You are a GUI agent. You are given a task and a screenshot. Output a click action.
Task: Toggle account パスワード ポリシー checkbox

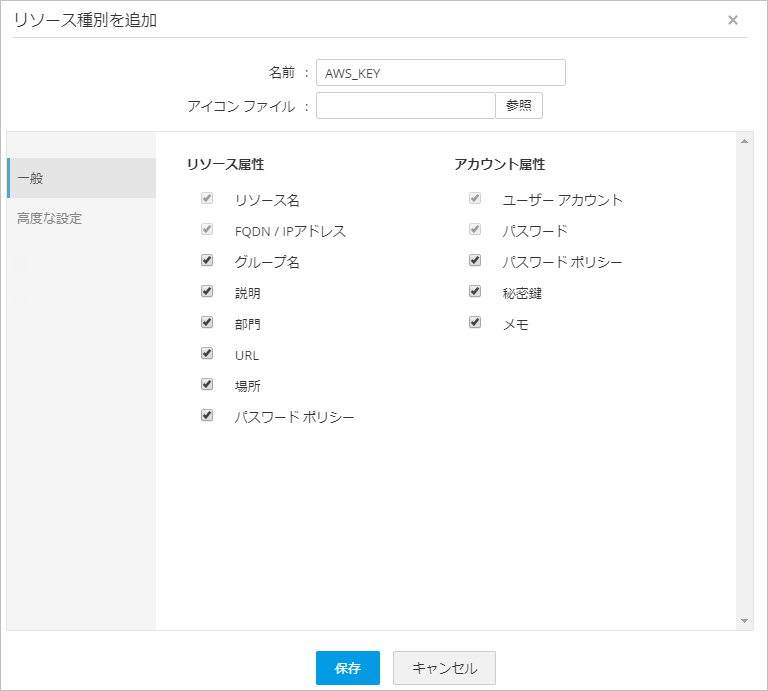pos(475,261)
